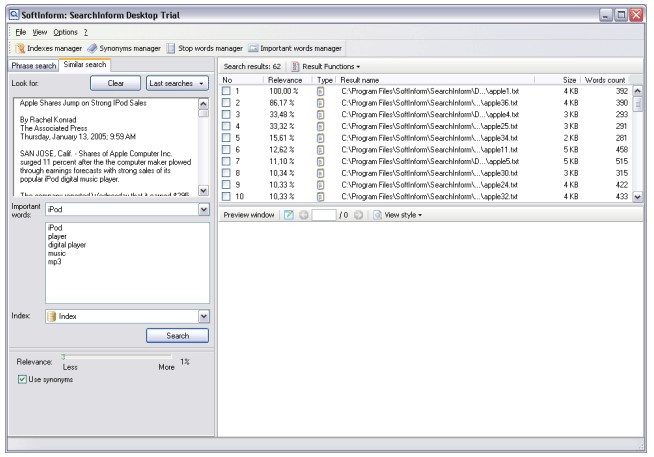Open the Indexes manager toolbar icon

(20, 48)
